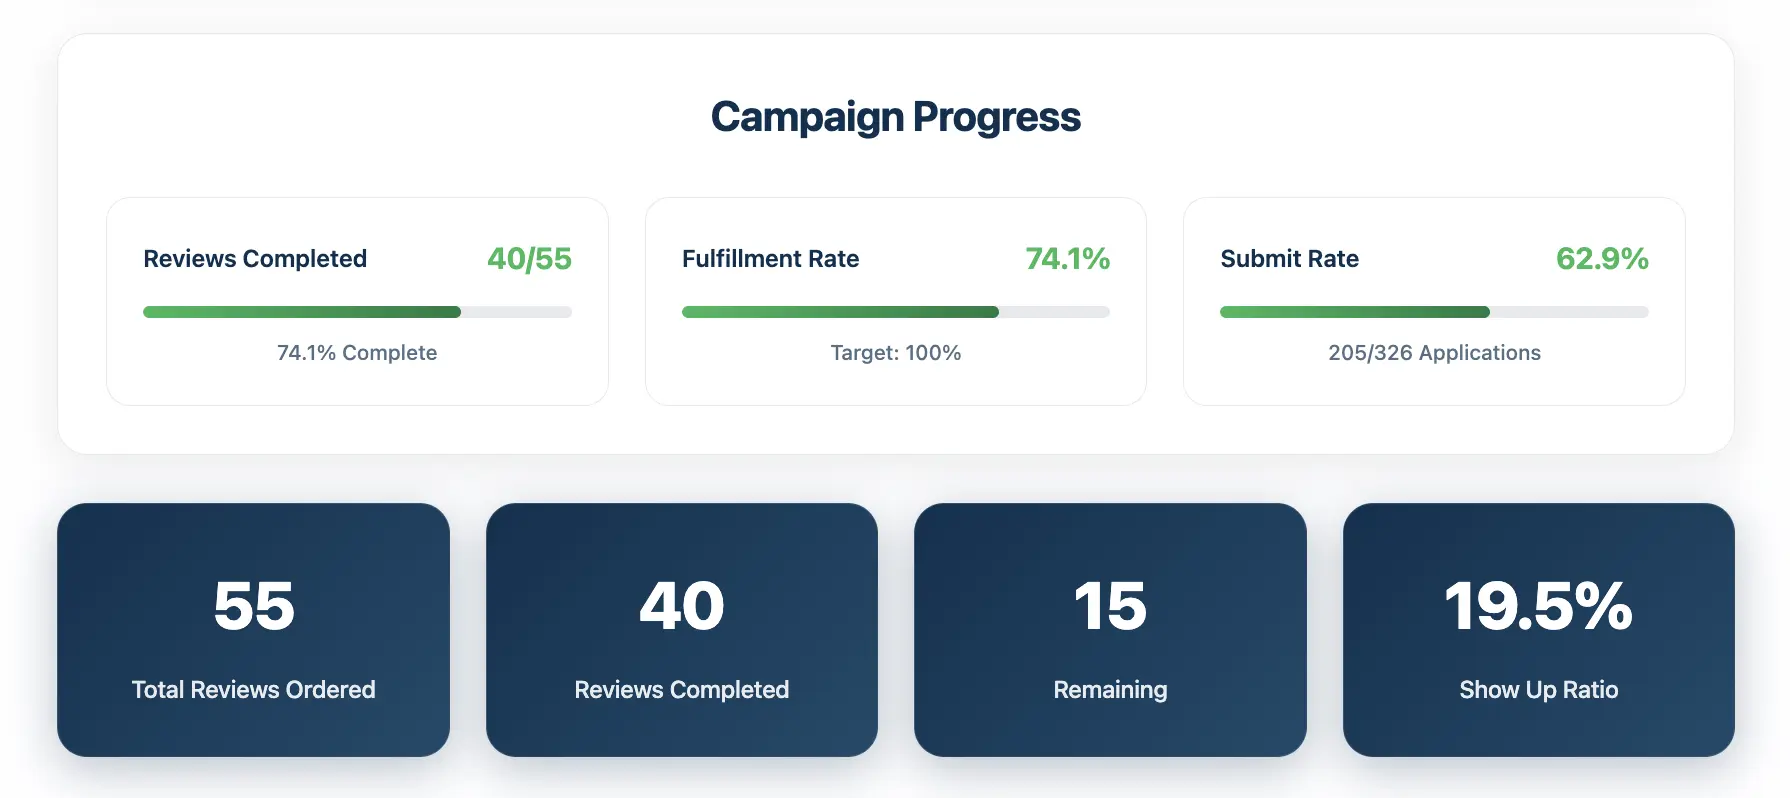Image resolution: width=1790 pixels, height=798 pixels.
Task: Select the 19.5% Show Up Ratio tile
Action: 1538,629
